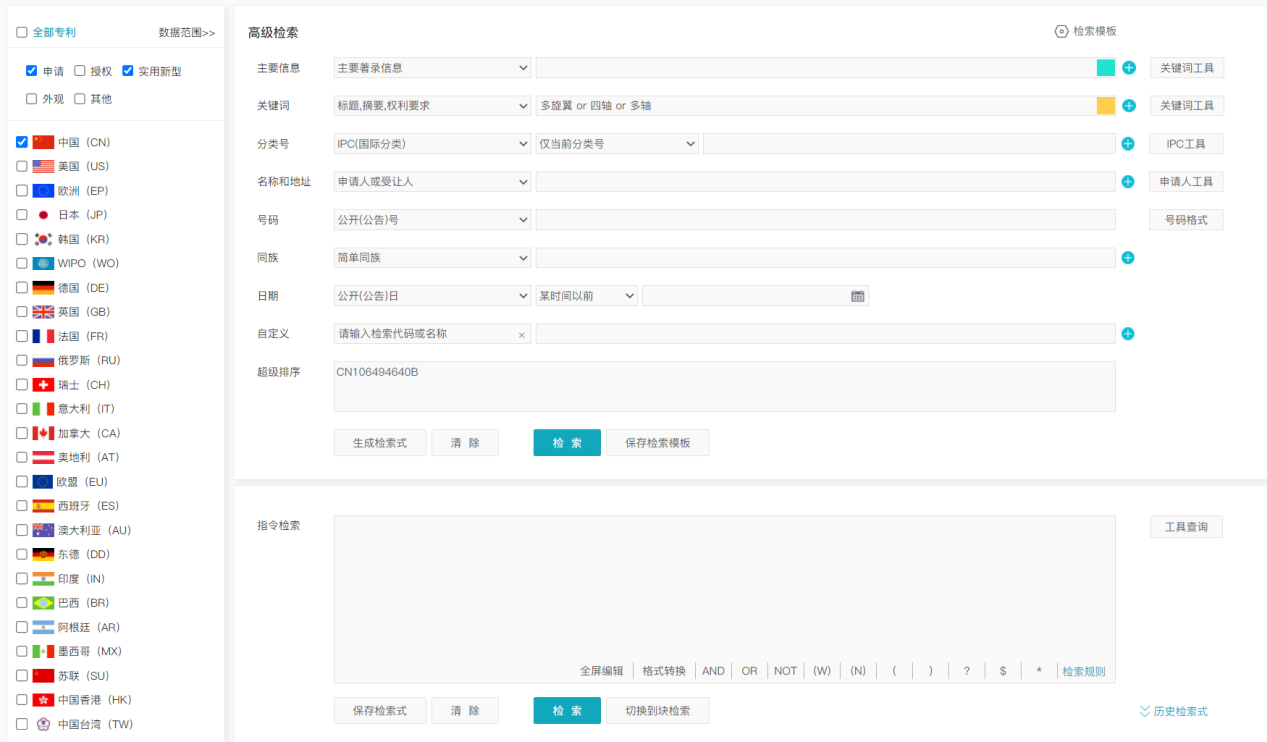Clear 自定义 code box with x icon

521,335
